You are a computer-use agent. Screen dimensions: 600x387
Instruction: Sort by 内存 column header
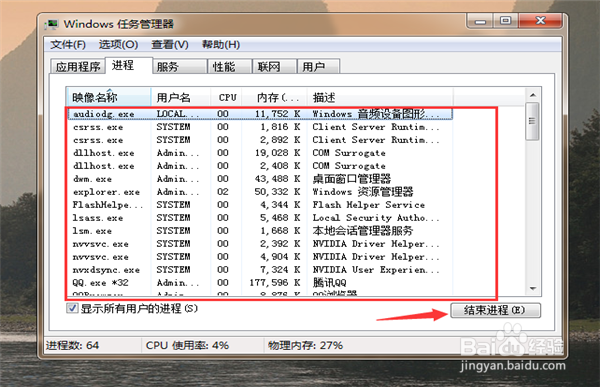click(x=275, y=97)
